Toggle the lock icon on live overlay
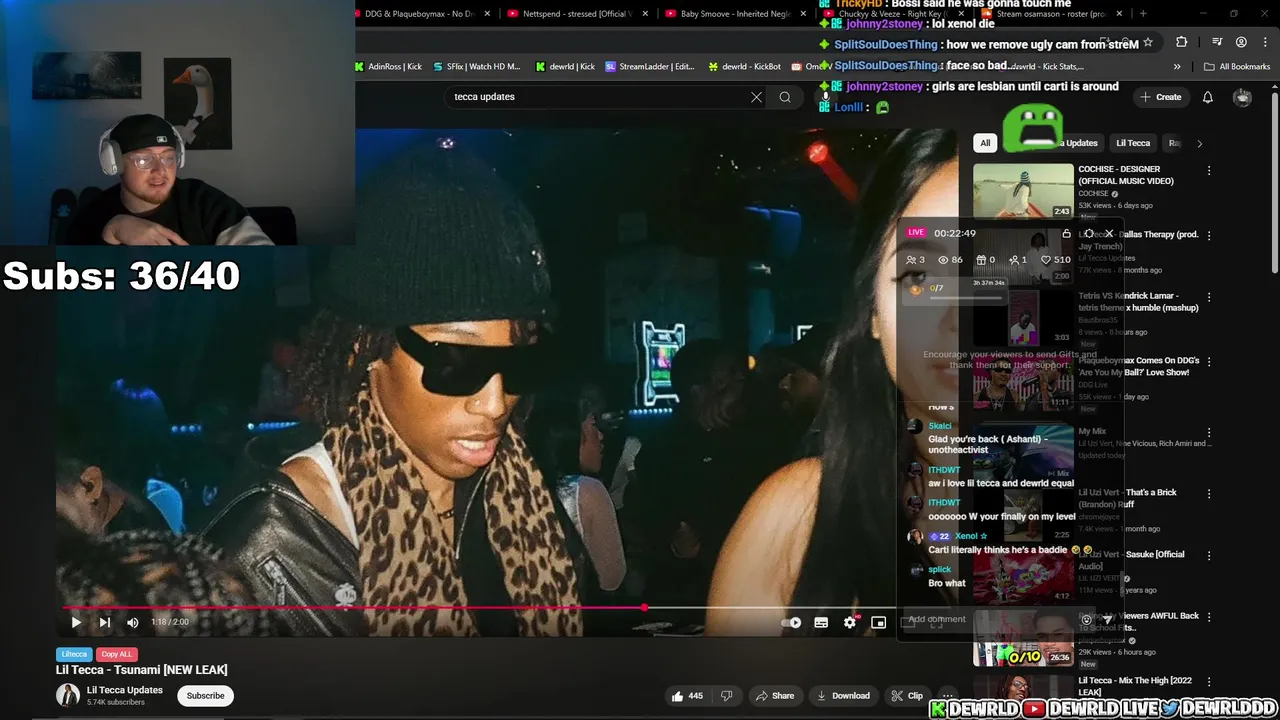The image size is (1280, 720). click(1066, 233)
